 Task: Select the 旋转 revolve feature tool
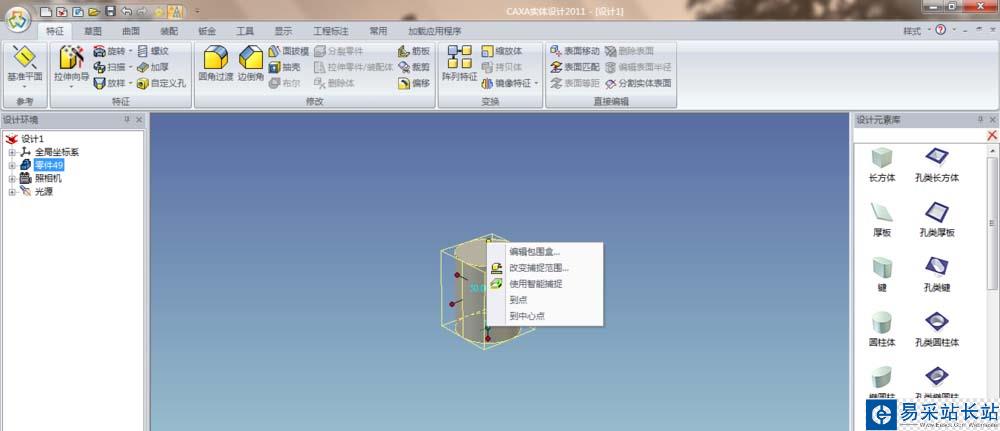click(x=109, y=51)
